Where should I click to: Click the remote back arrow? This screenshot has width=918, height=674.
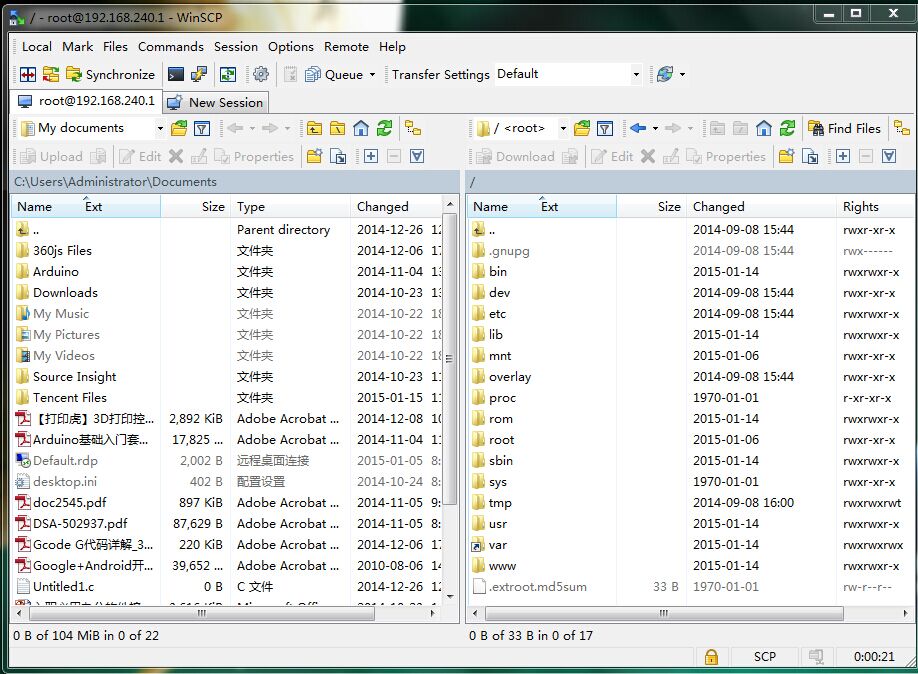coord(639,128)
